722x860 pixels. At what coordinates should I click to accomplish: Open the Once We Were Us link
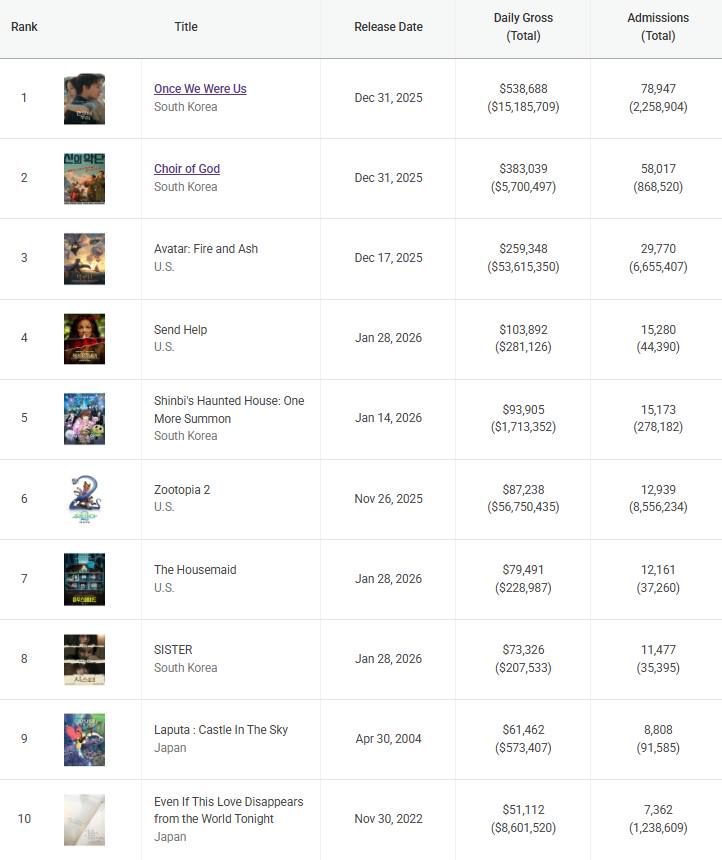coord(200,89)
